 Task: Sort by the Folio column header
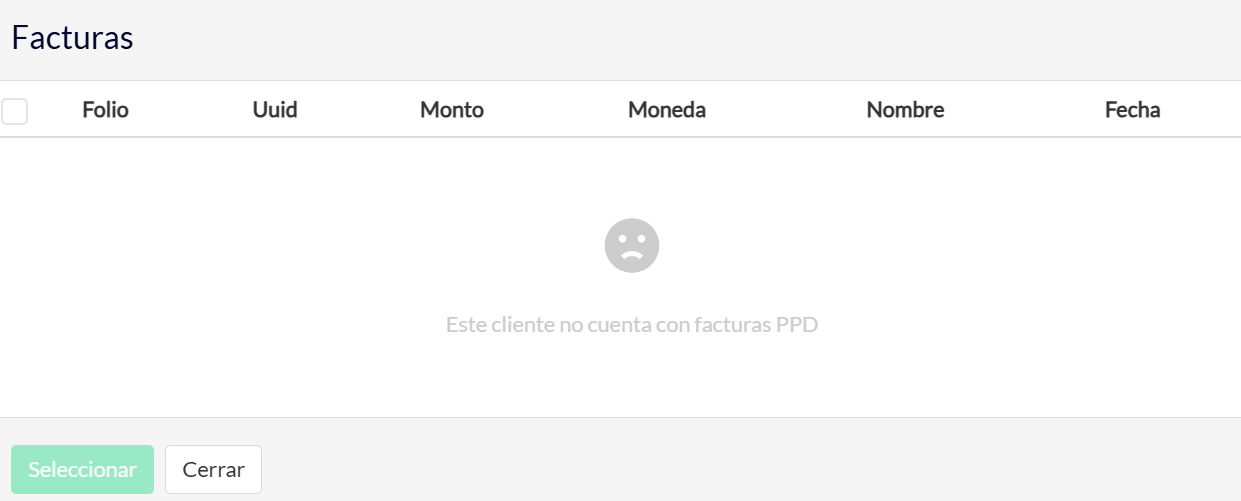(x=105, y=110)
